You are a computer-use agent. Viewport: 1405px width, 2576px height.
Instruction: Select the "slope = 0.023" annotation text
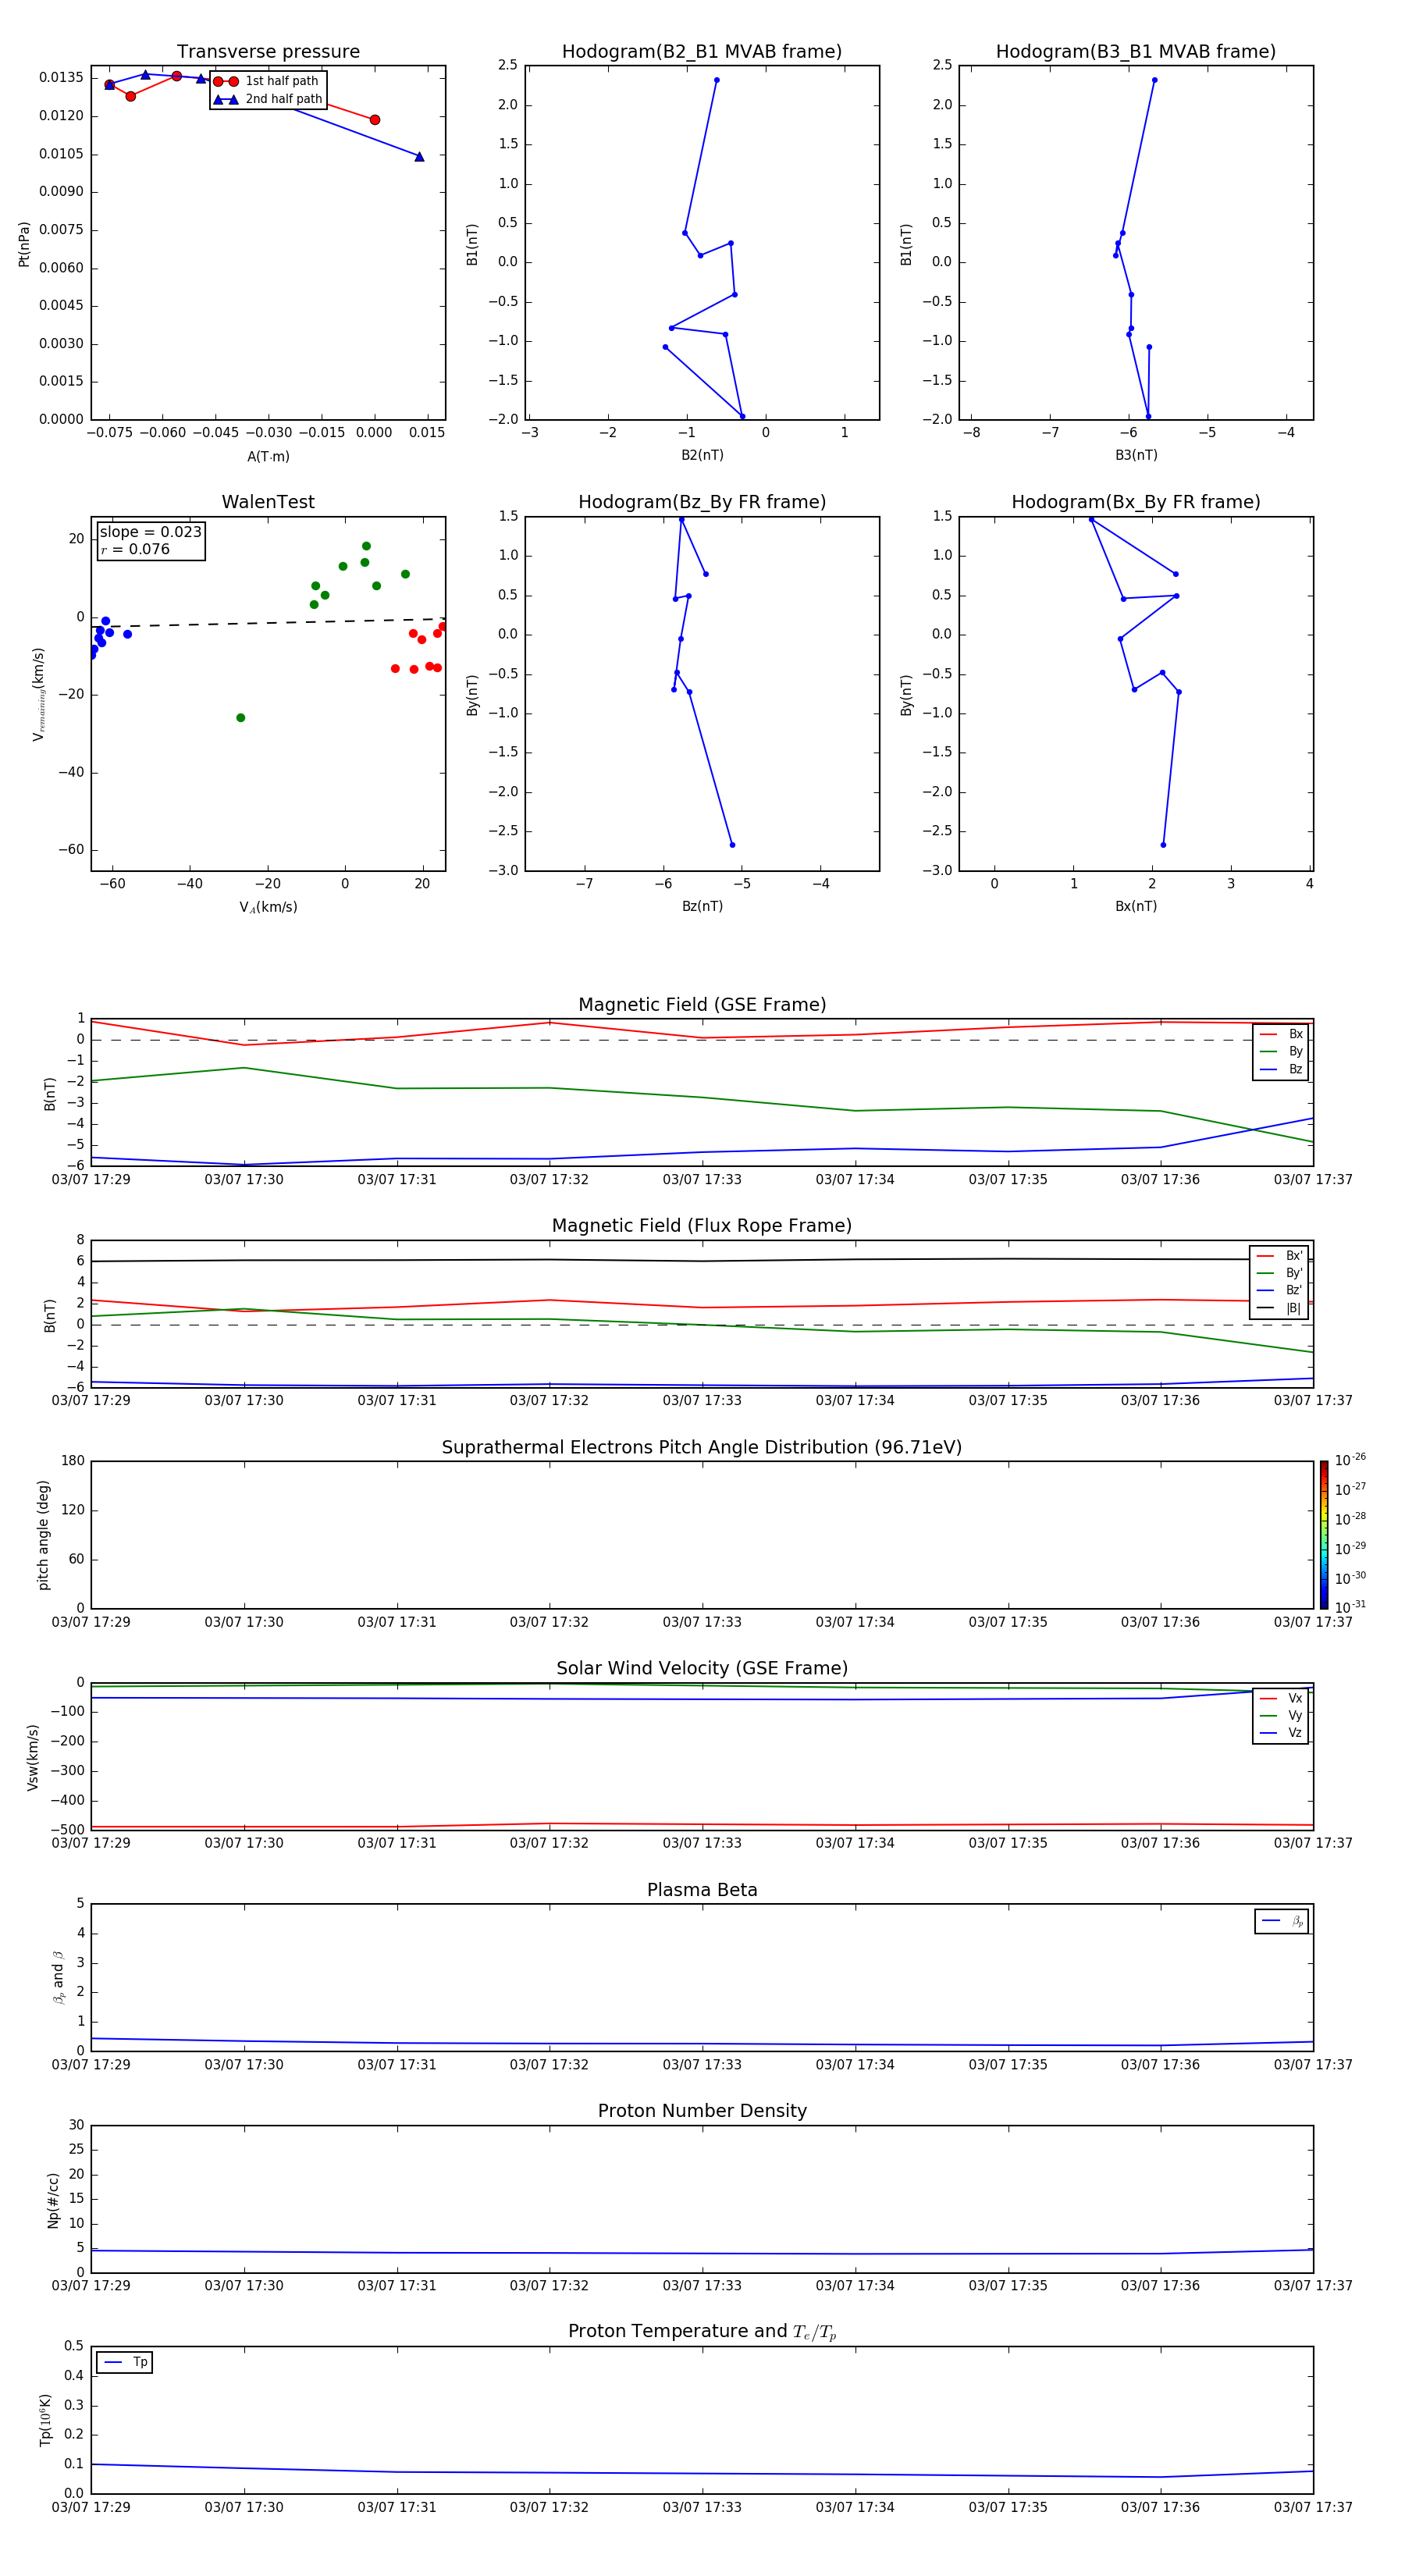click(150, 532)
